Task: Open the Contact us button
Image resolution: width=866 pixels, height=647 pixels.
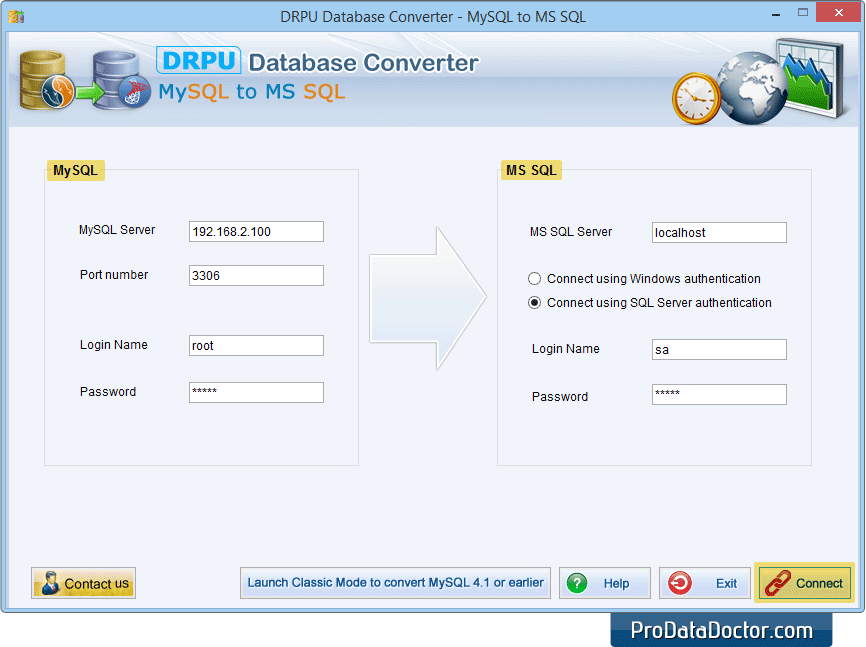Action: coord(83,583)
